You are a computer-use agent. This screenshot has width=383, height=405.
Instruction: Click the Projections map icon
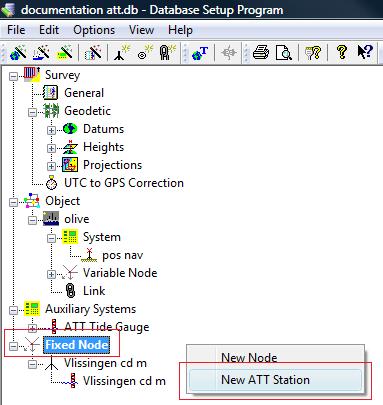click(x=70, y=165)
